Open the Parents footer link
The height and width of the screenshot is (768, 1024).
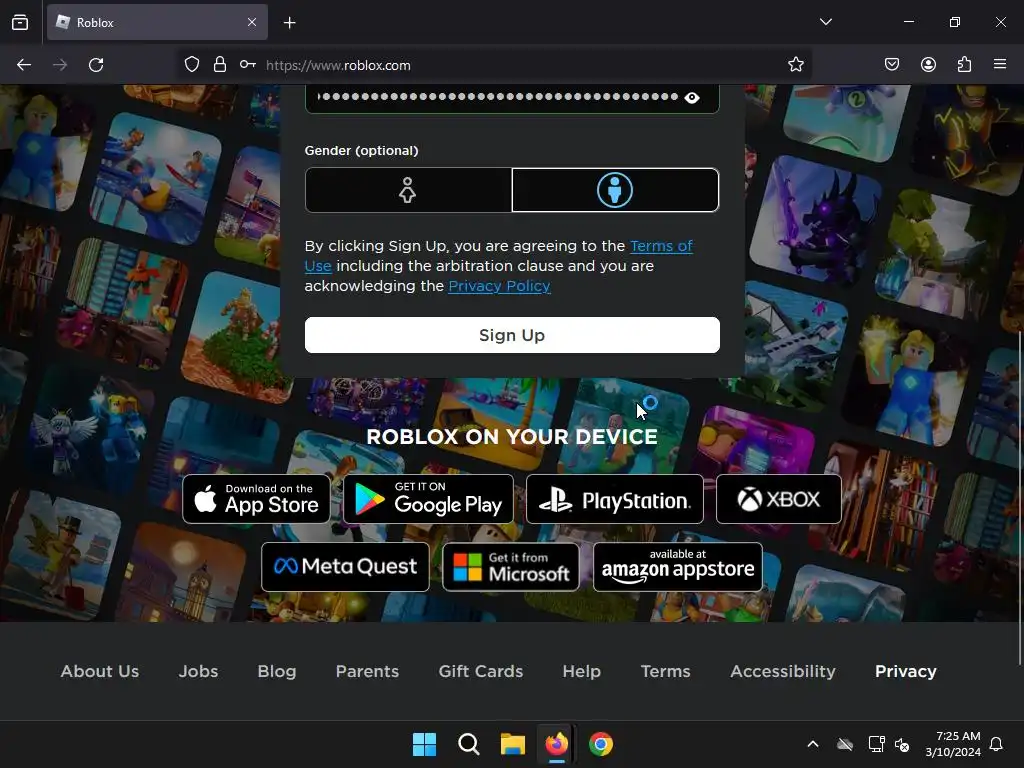tap(367, 671)
